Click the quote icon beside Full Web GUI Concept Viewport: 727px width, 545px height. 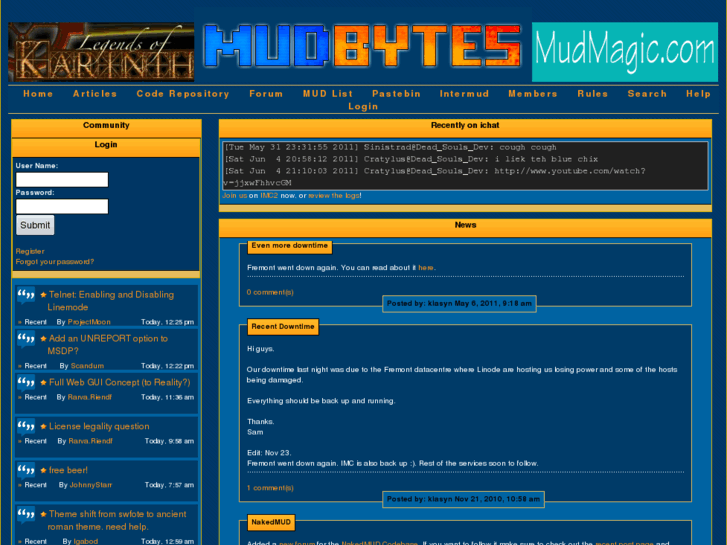tap(26, 382)
